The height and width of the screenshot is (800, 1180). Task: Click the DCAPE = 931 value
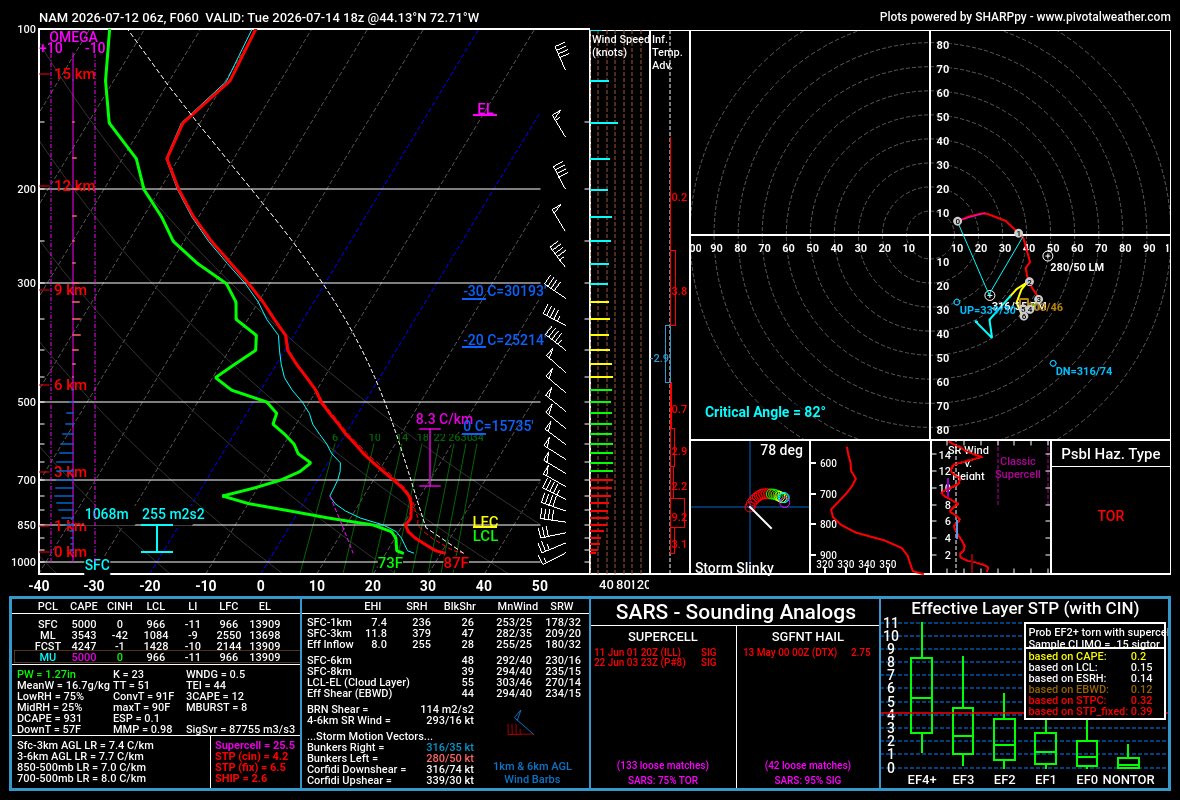point(49,718)
